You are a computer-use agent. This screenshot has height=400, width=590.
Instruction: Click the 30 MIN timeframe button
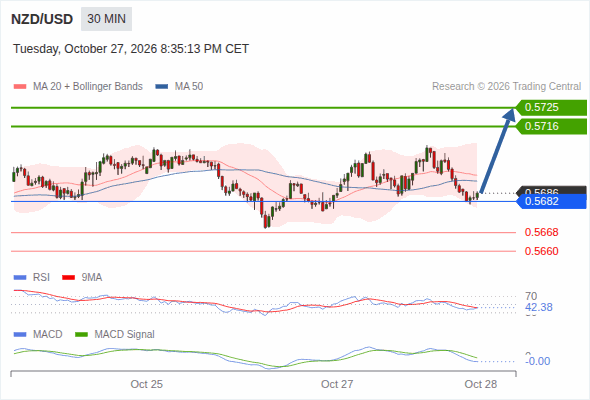pyautogui.click(x=106, y=19)
